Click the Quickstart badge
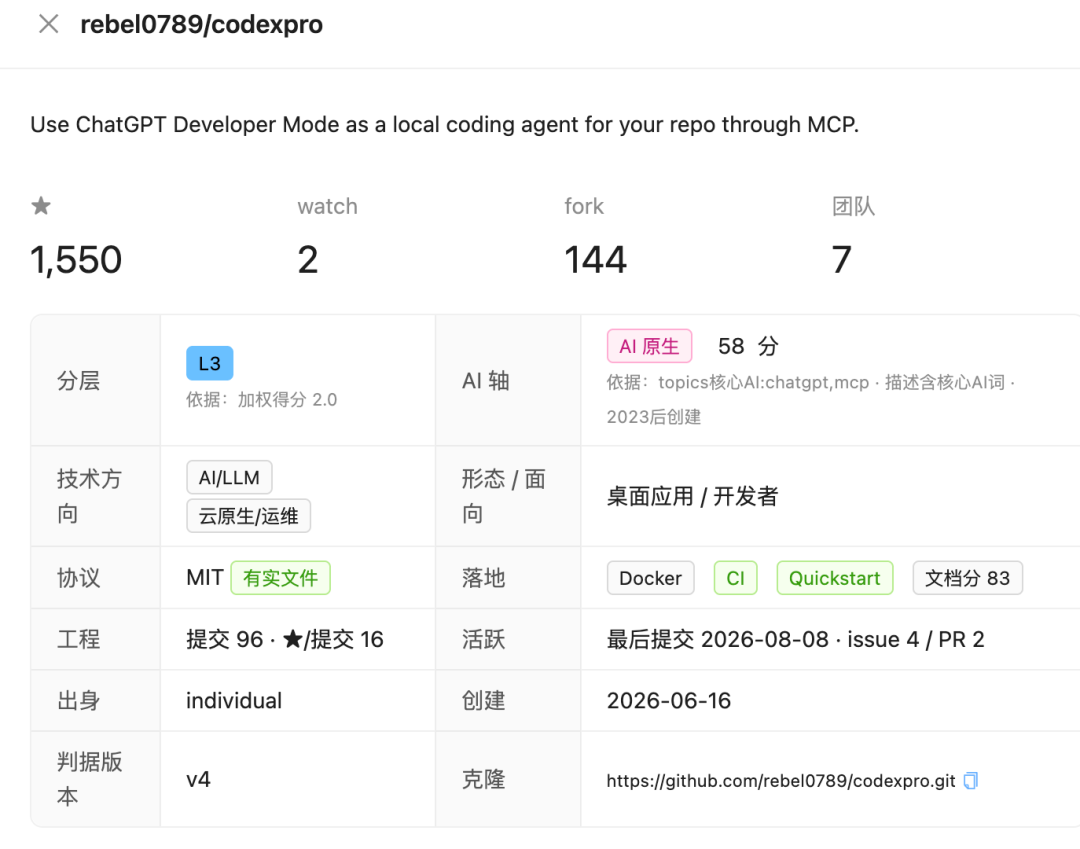This screenshot has height=849, width=1080. (835, 578)
